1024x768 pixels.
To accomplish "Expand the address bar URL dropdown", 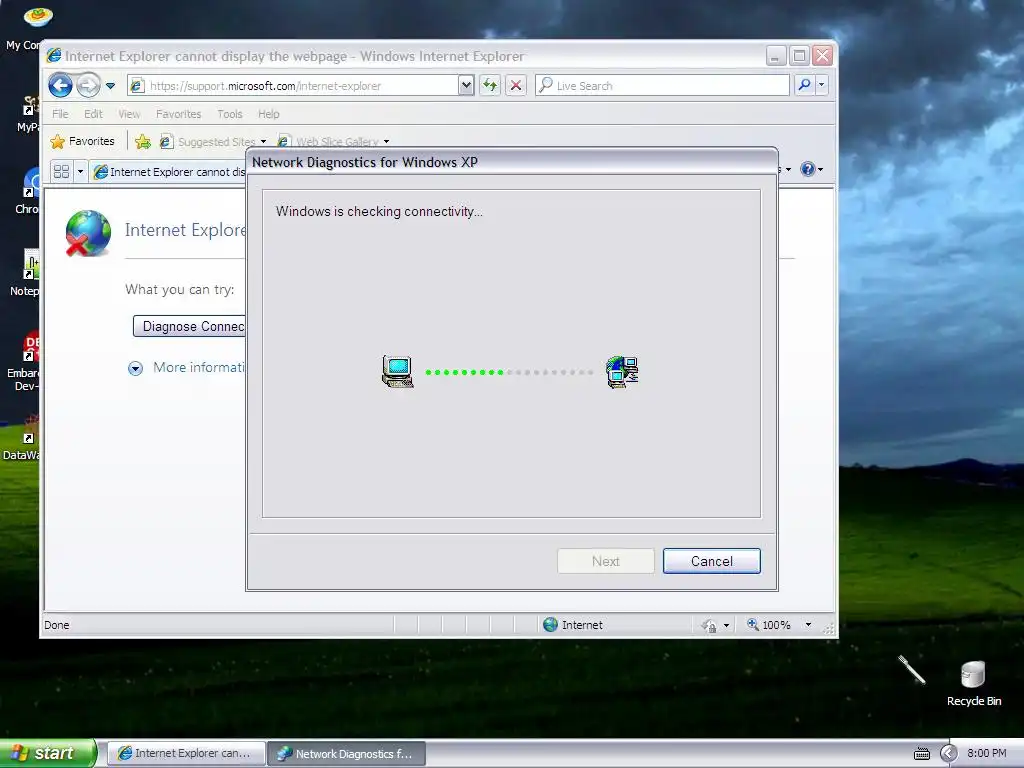I will click(466, 85).
